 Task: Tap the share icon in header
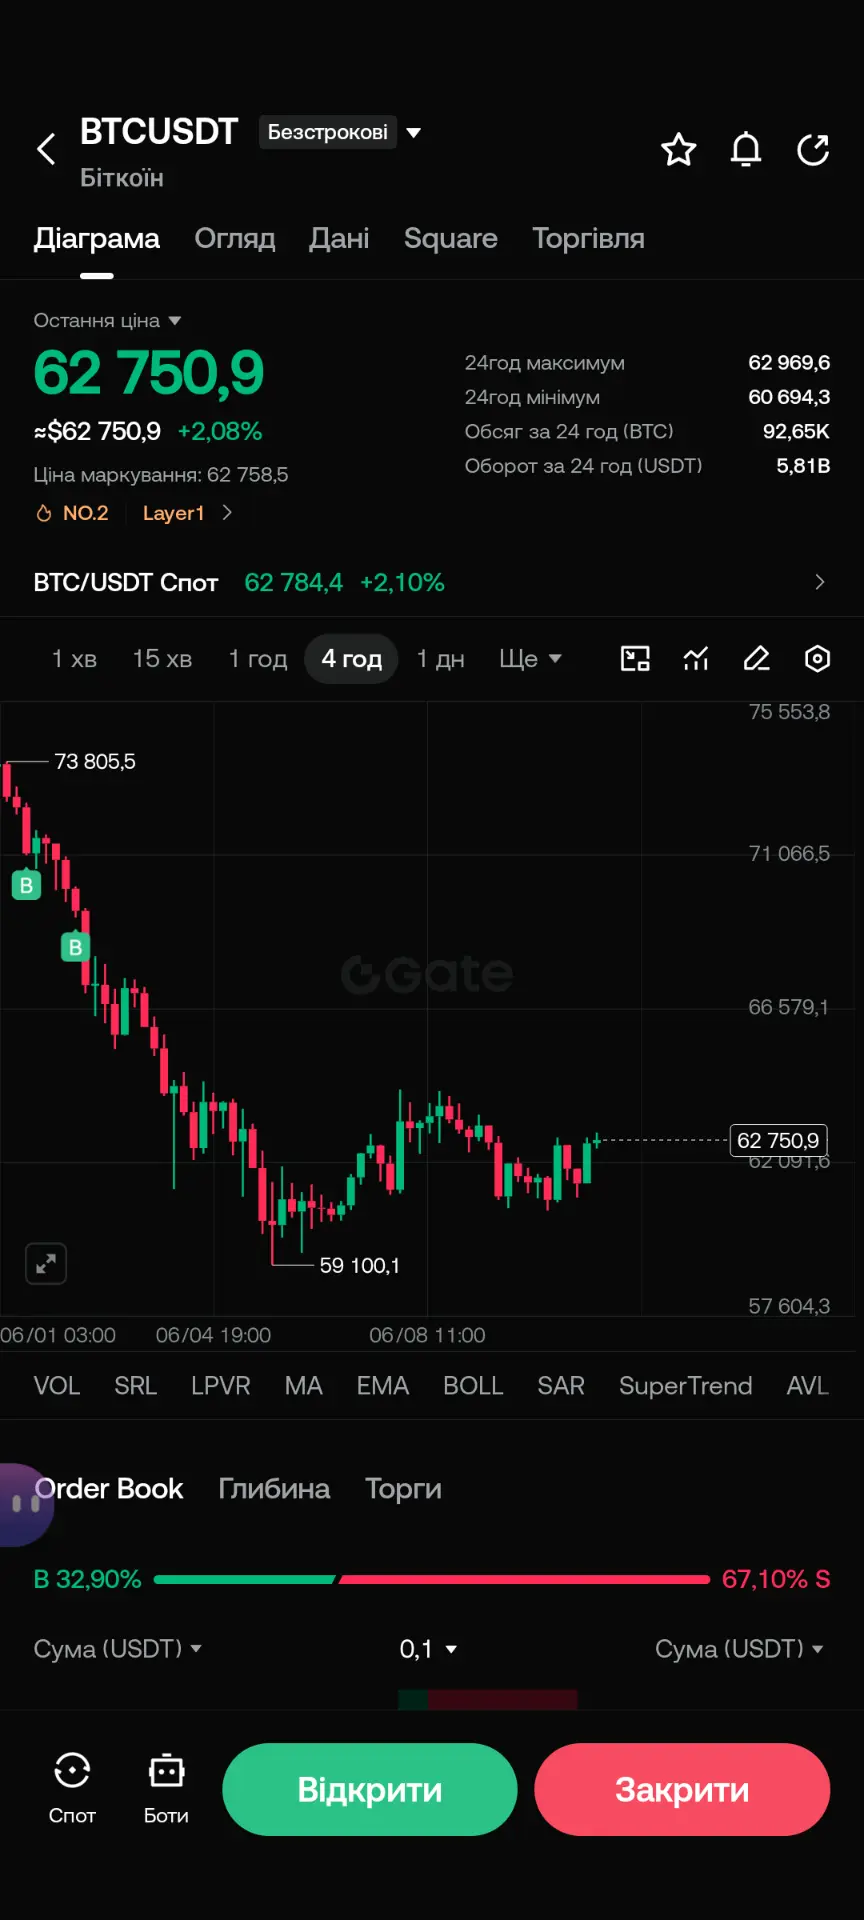point(813,150)
